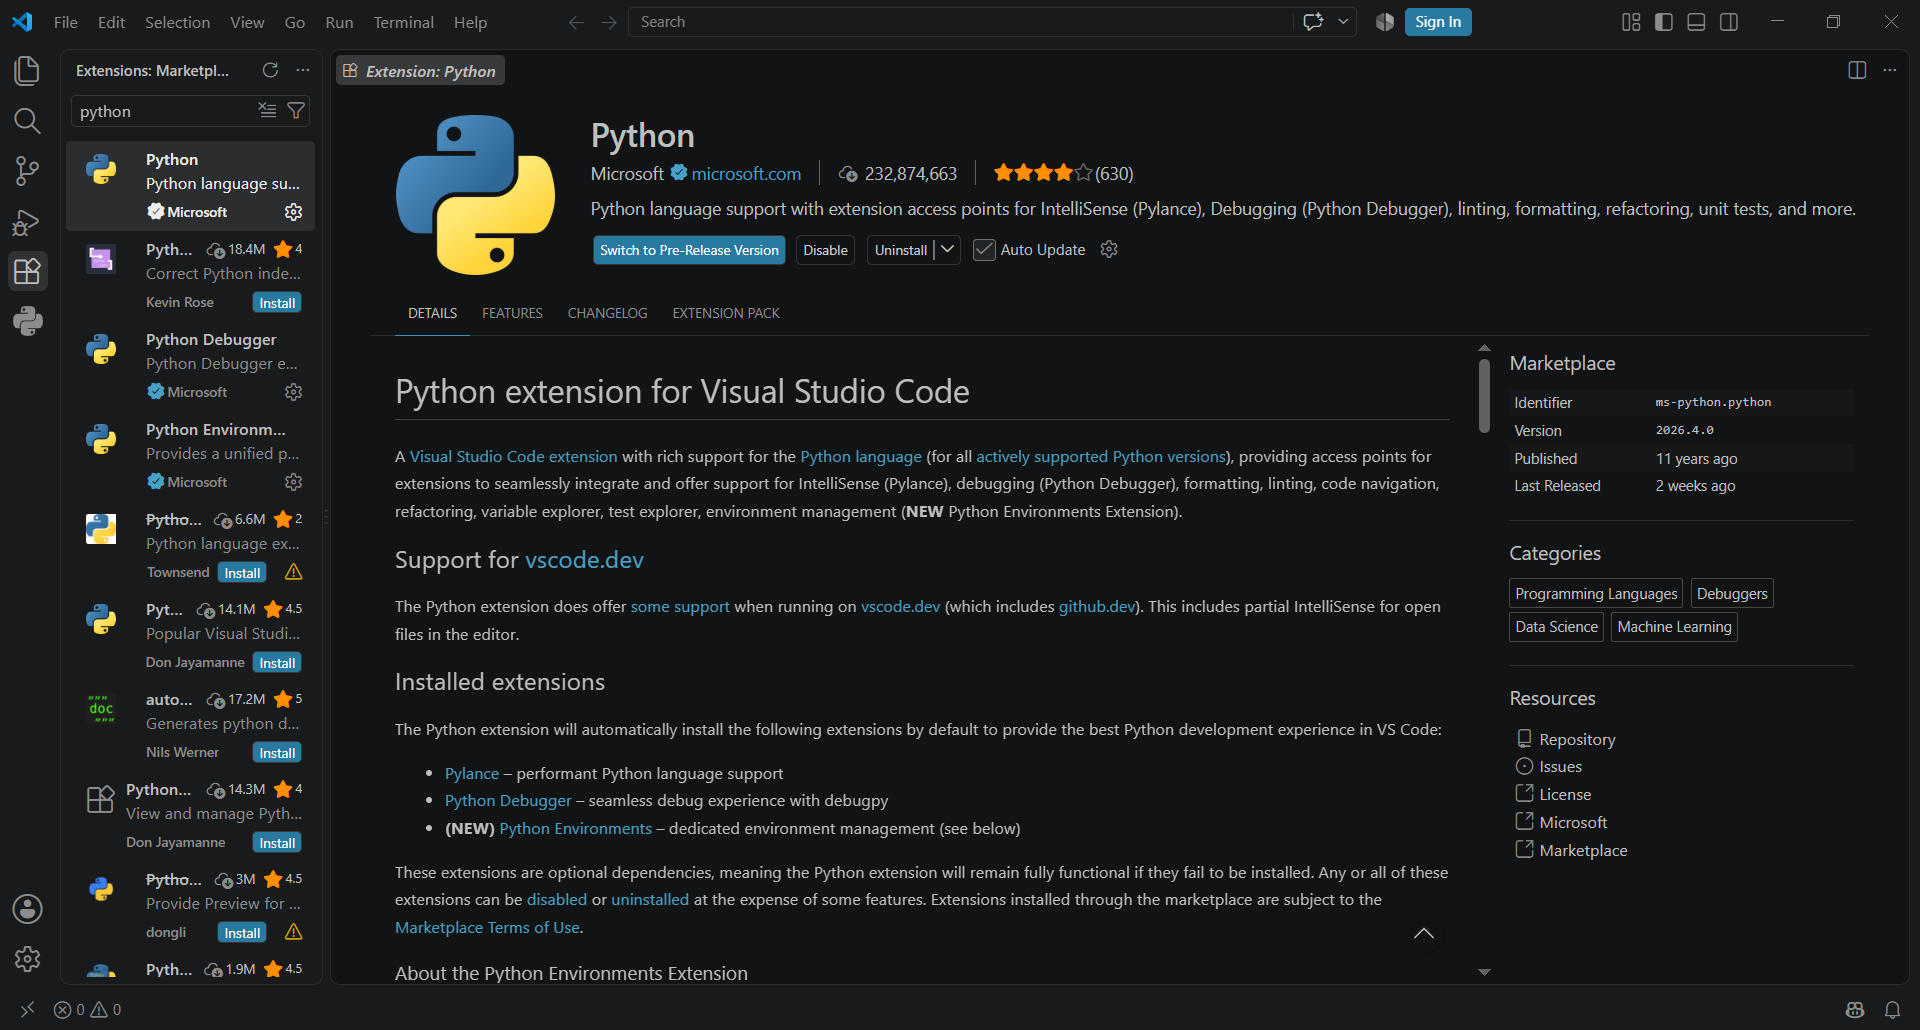
Task: Open manage gear for Python Environments extension
Action: click(293, 482)
